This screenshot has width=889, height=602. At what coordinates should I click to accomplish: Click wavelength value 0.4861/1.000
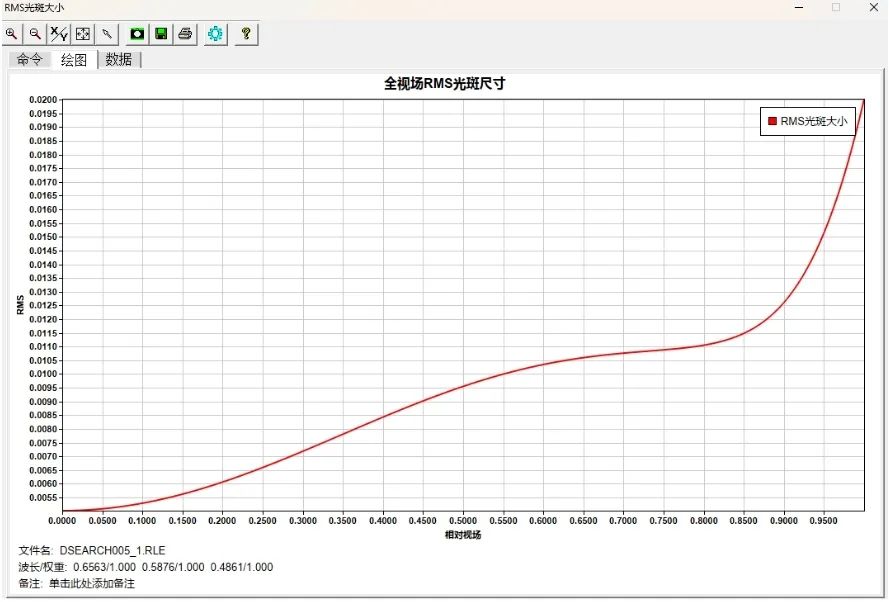click(242, 567)
